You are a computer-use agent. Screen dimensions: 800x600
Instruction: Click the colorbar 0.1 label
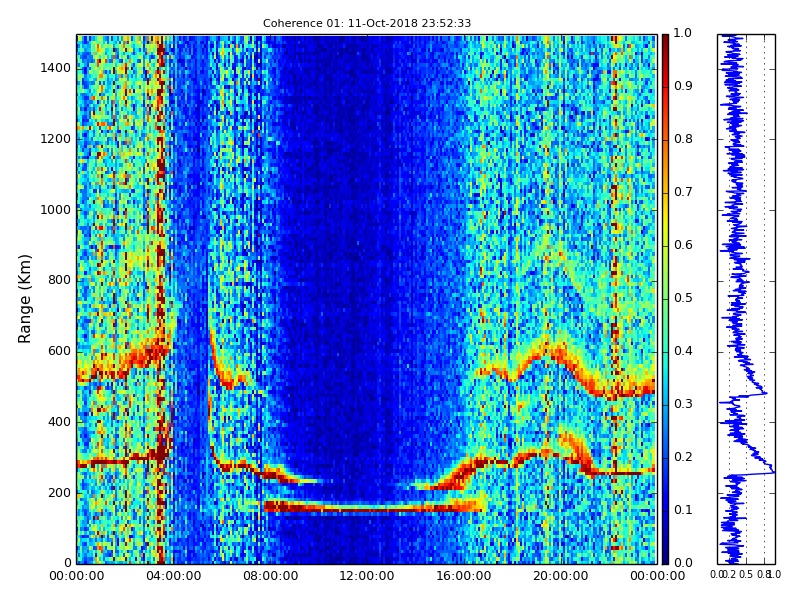click(x=683, y=510)
